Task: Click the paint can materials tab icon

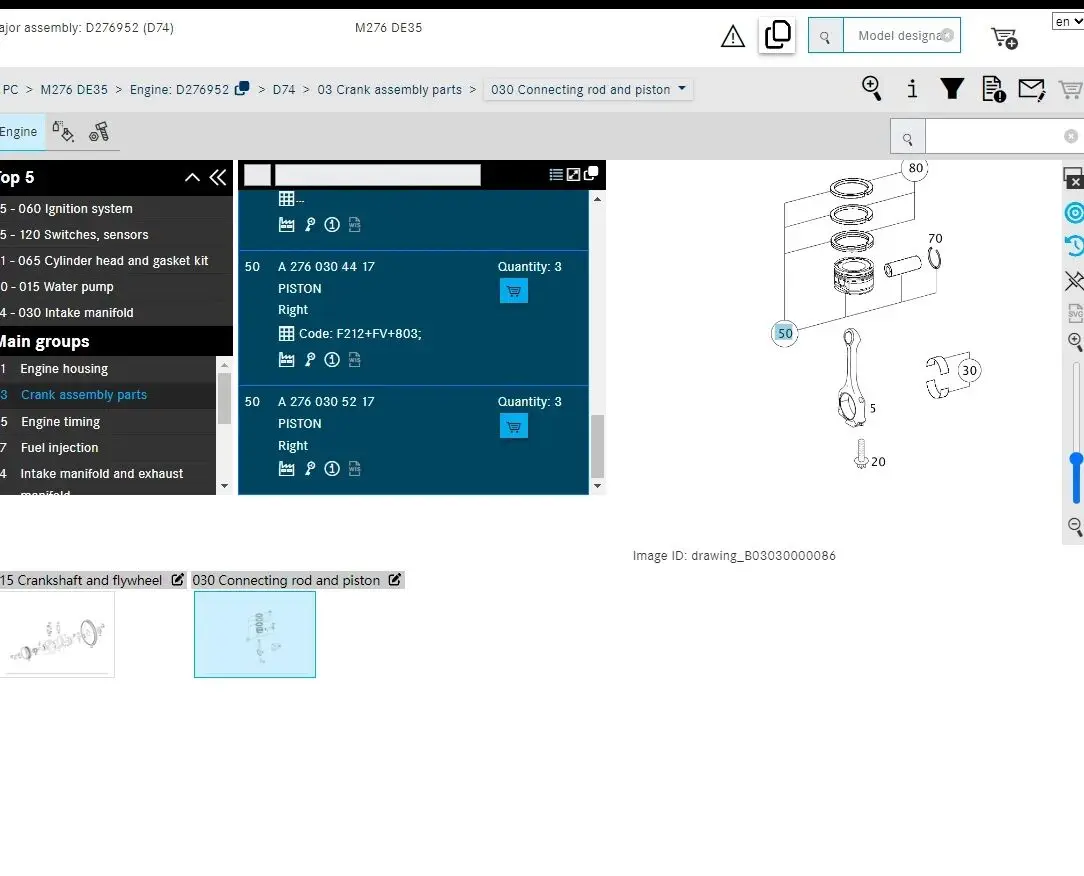Action: tap(63, 132)
